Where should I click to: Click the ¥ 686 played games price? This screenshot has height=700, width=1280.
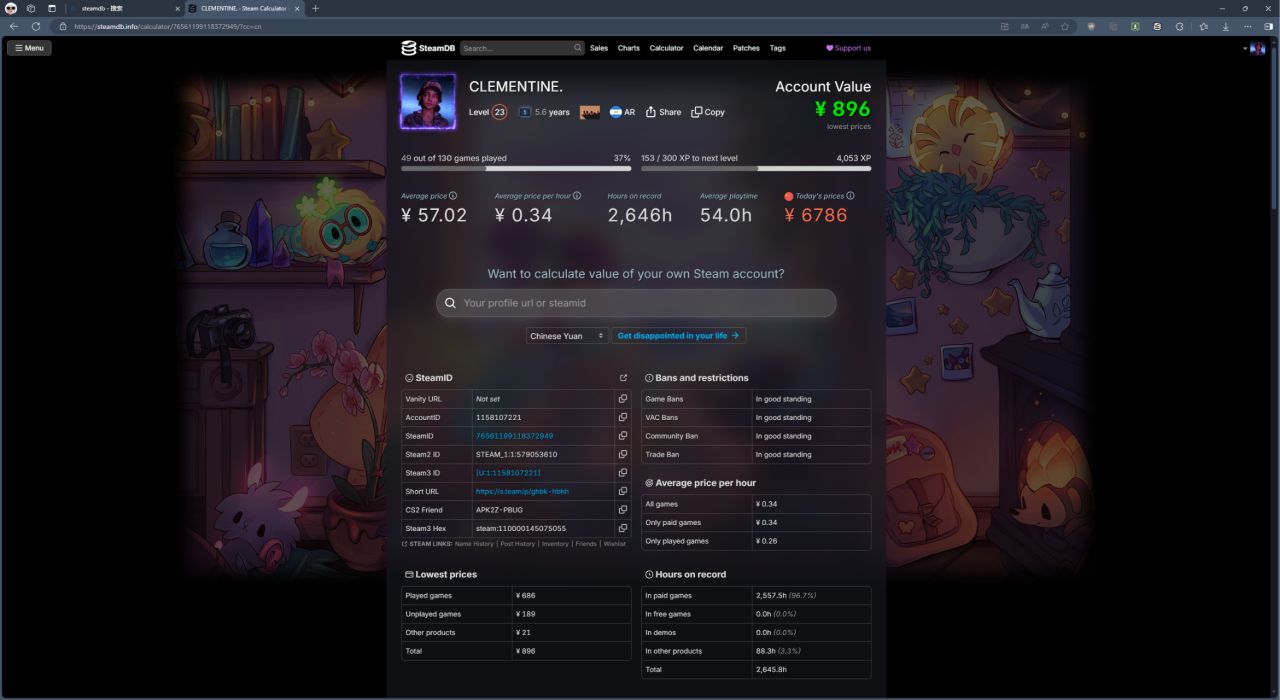tap(526, 595)
